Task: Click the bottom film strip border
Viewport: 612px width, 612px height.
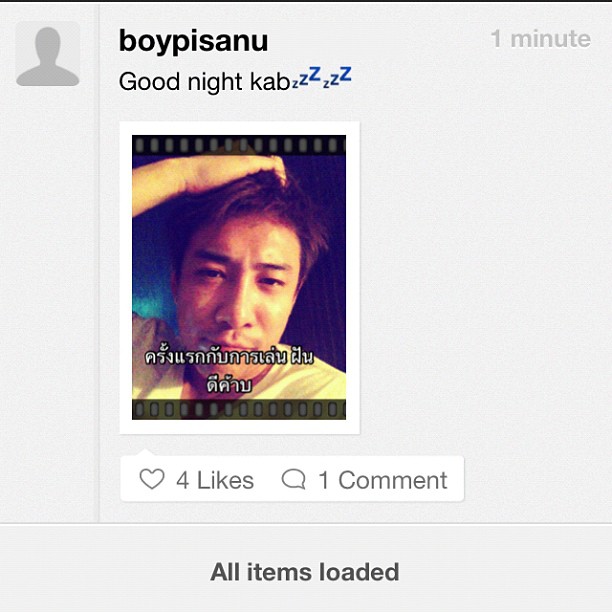Action: pos(239,409)
